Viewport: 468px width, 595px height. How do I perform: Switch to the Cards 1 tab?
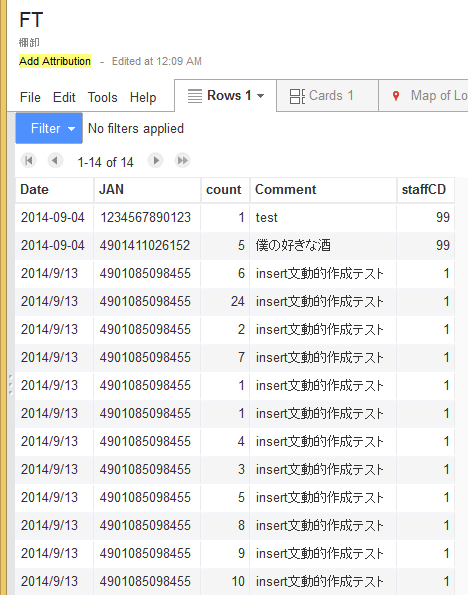(328, 96)
